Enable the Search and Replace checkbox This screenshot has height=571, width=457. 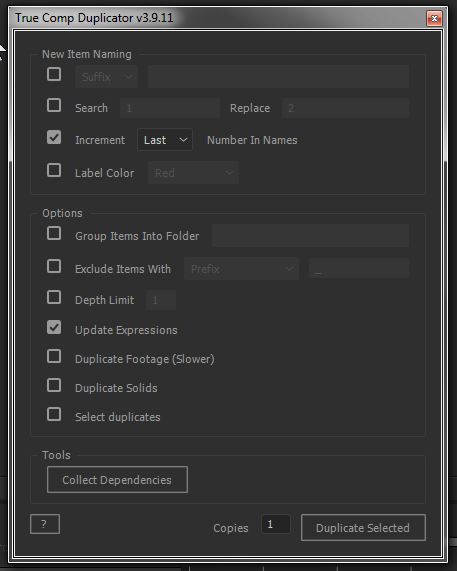(x=54, y=105)
